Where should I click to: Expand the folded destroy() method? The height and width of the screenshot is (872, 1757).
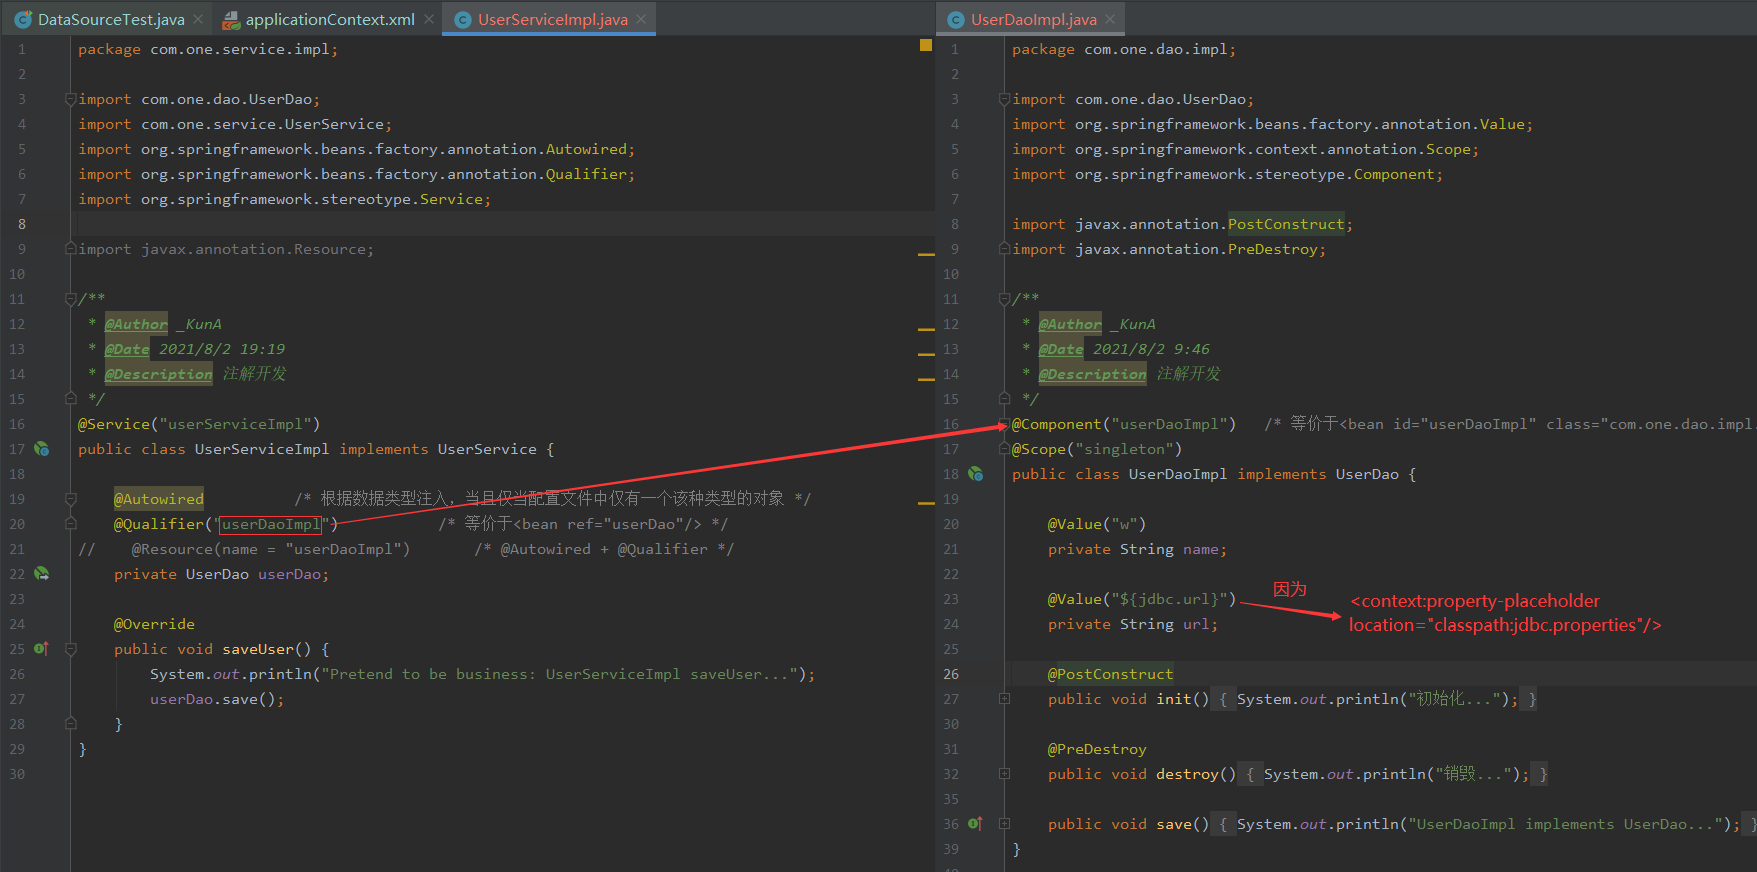(1004, 774)
